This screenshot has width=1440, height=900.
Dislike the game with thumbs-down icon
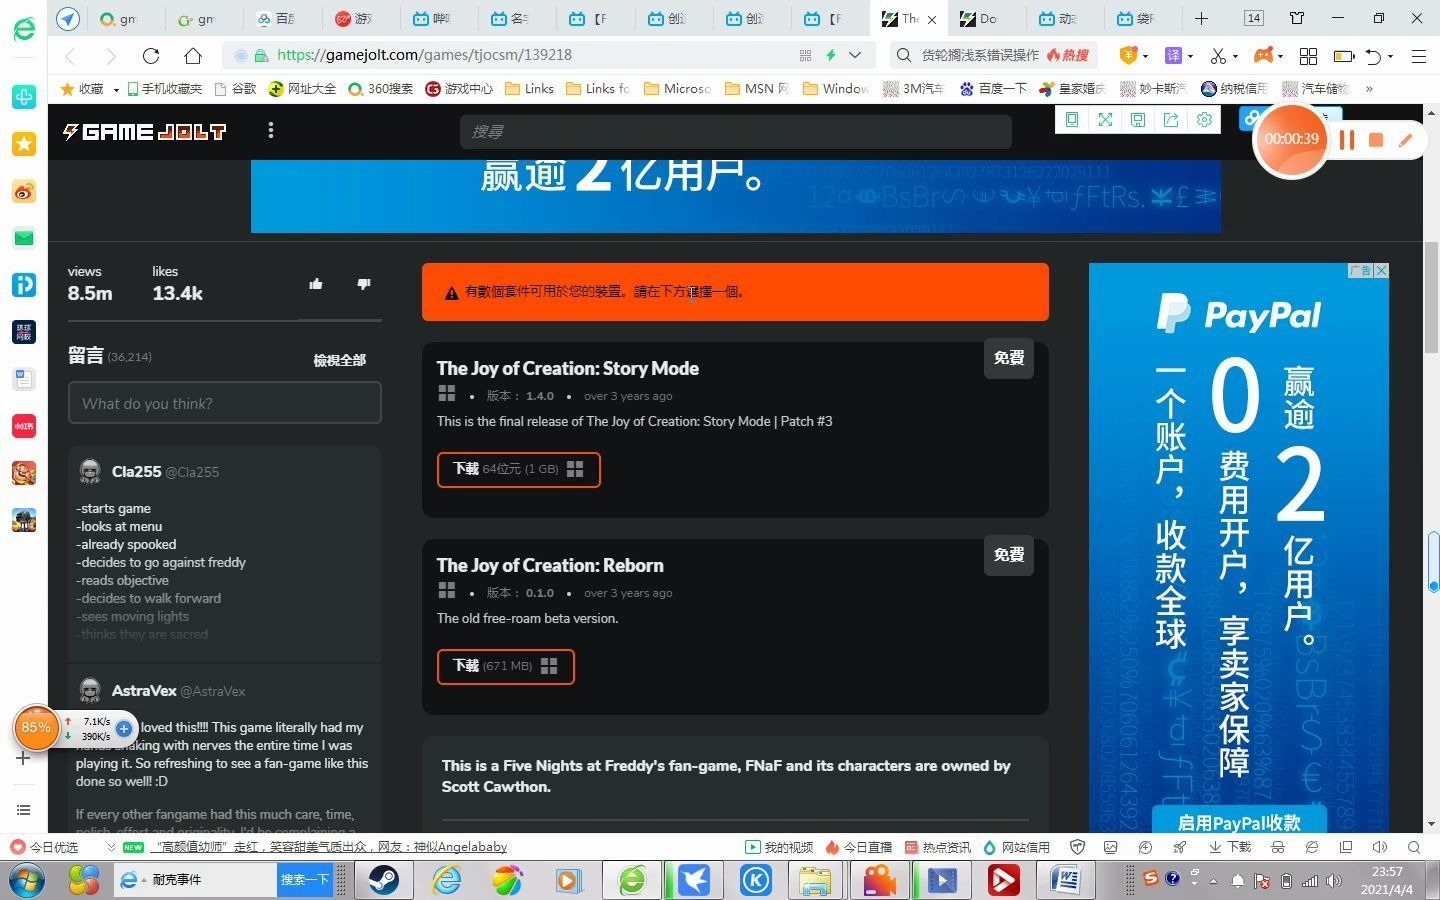(364, 284)
